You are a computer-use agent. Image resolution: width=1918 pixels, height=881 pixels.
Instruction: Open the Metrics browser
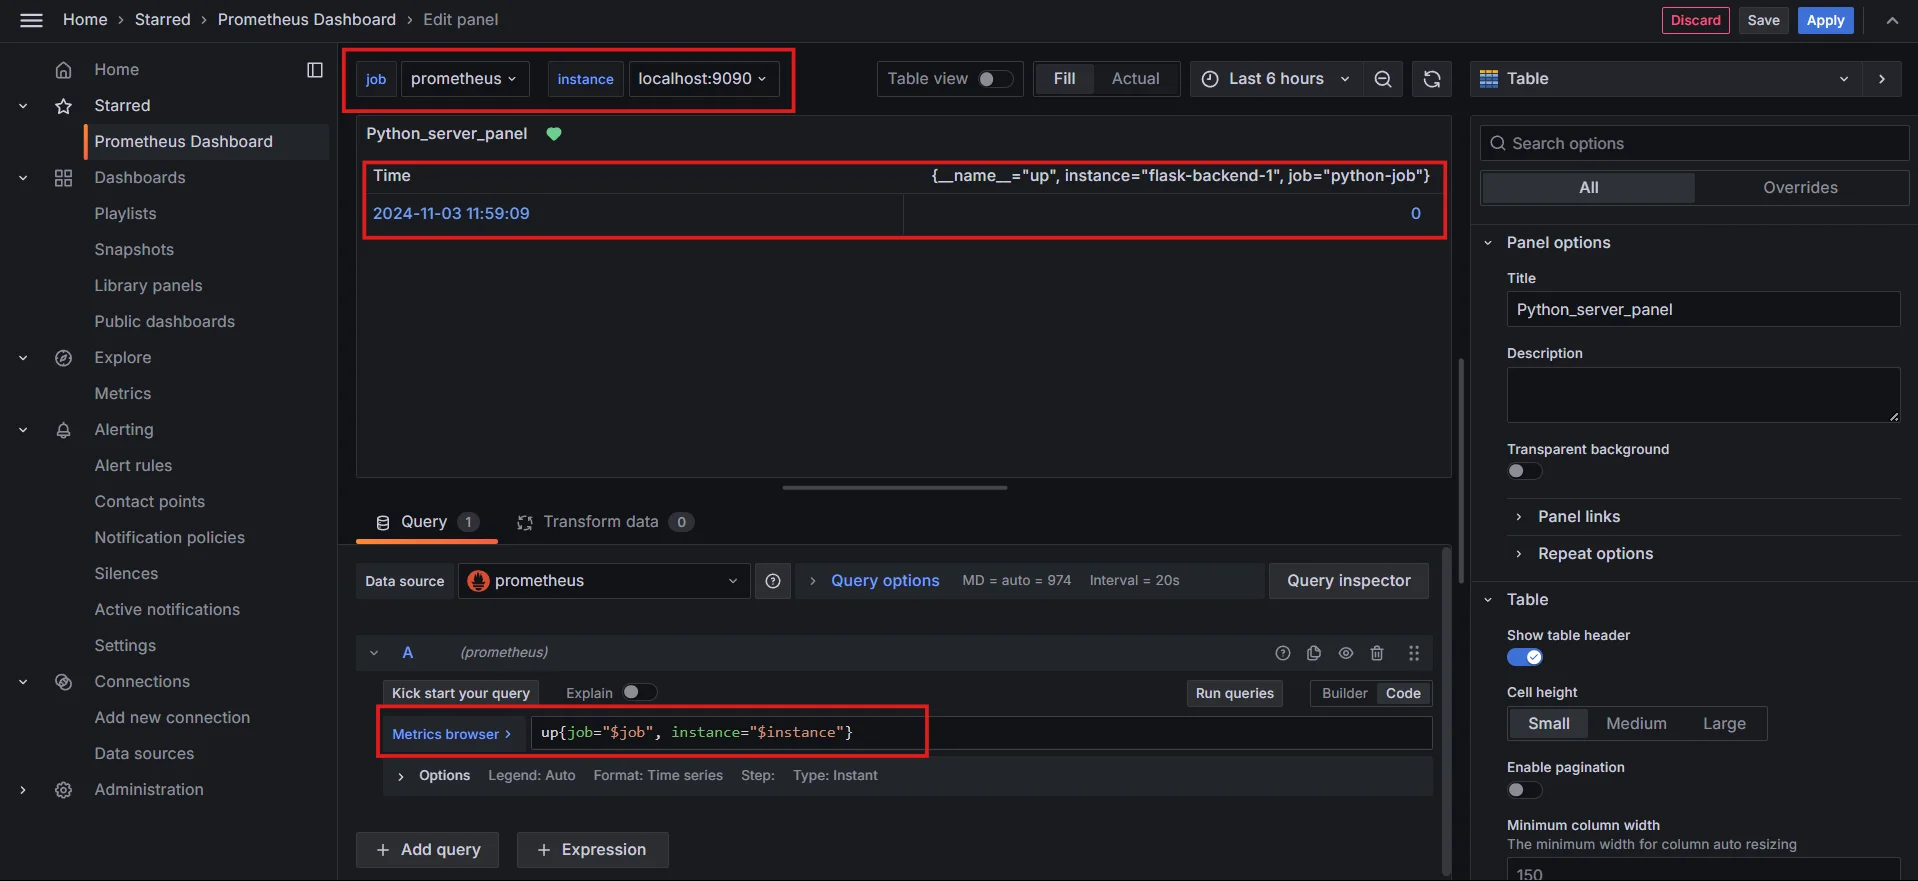click(x=452, y=734)
